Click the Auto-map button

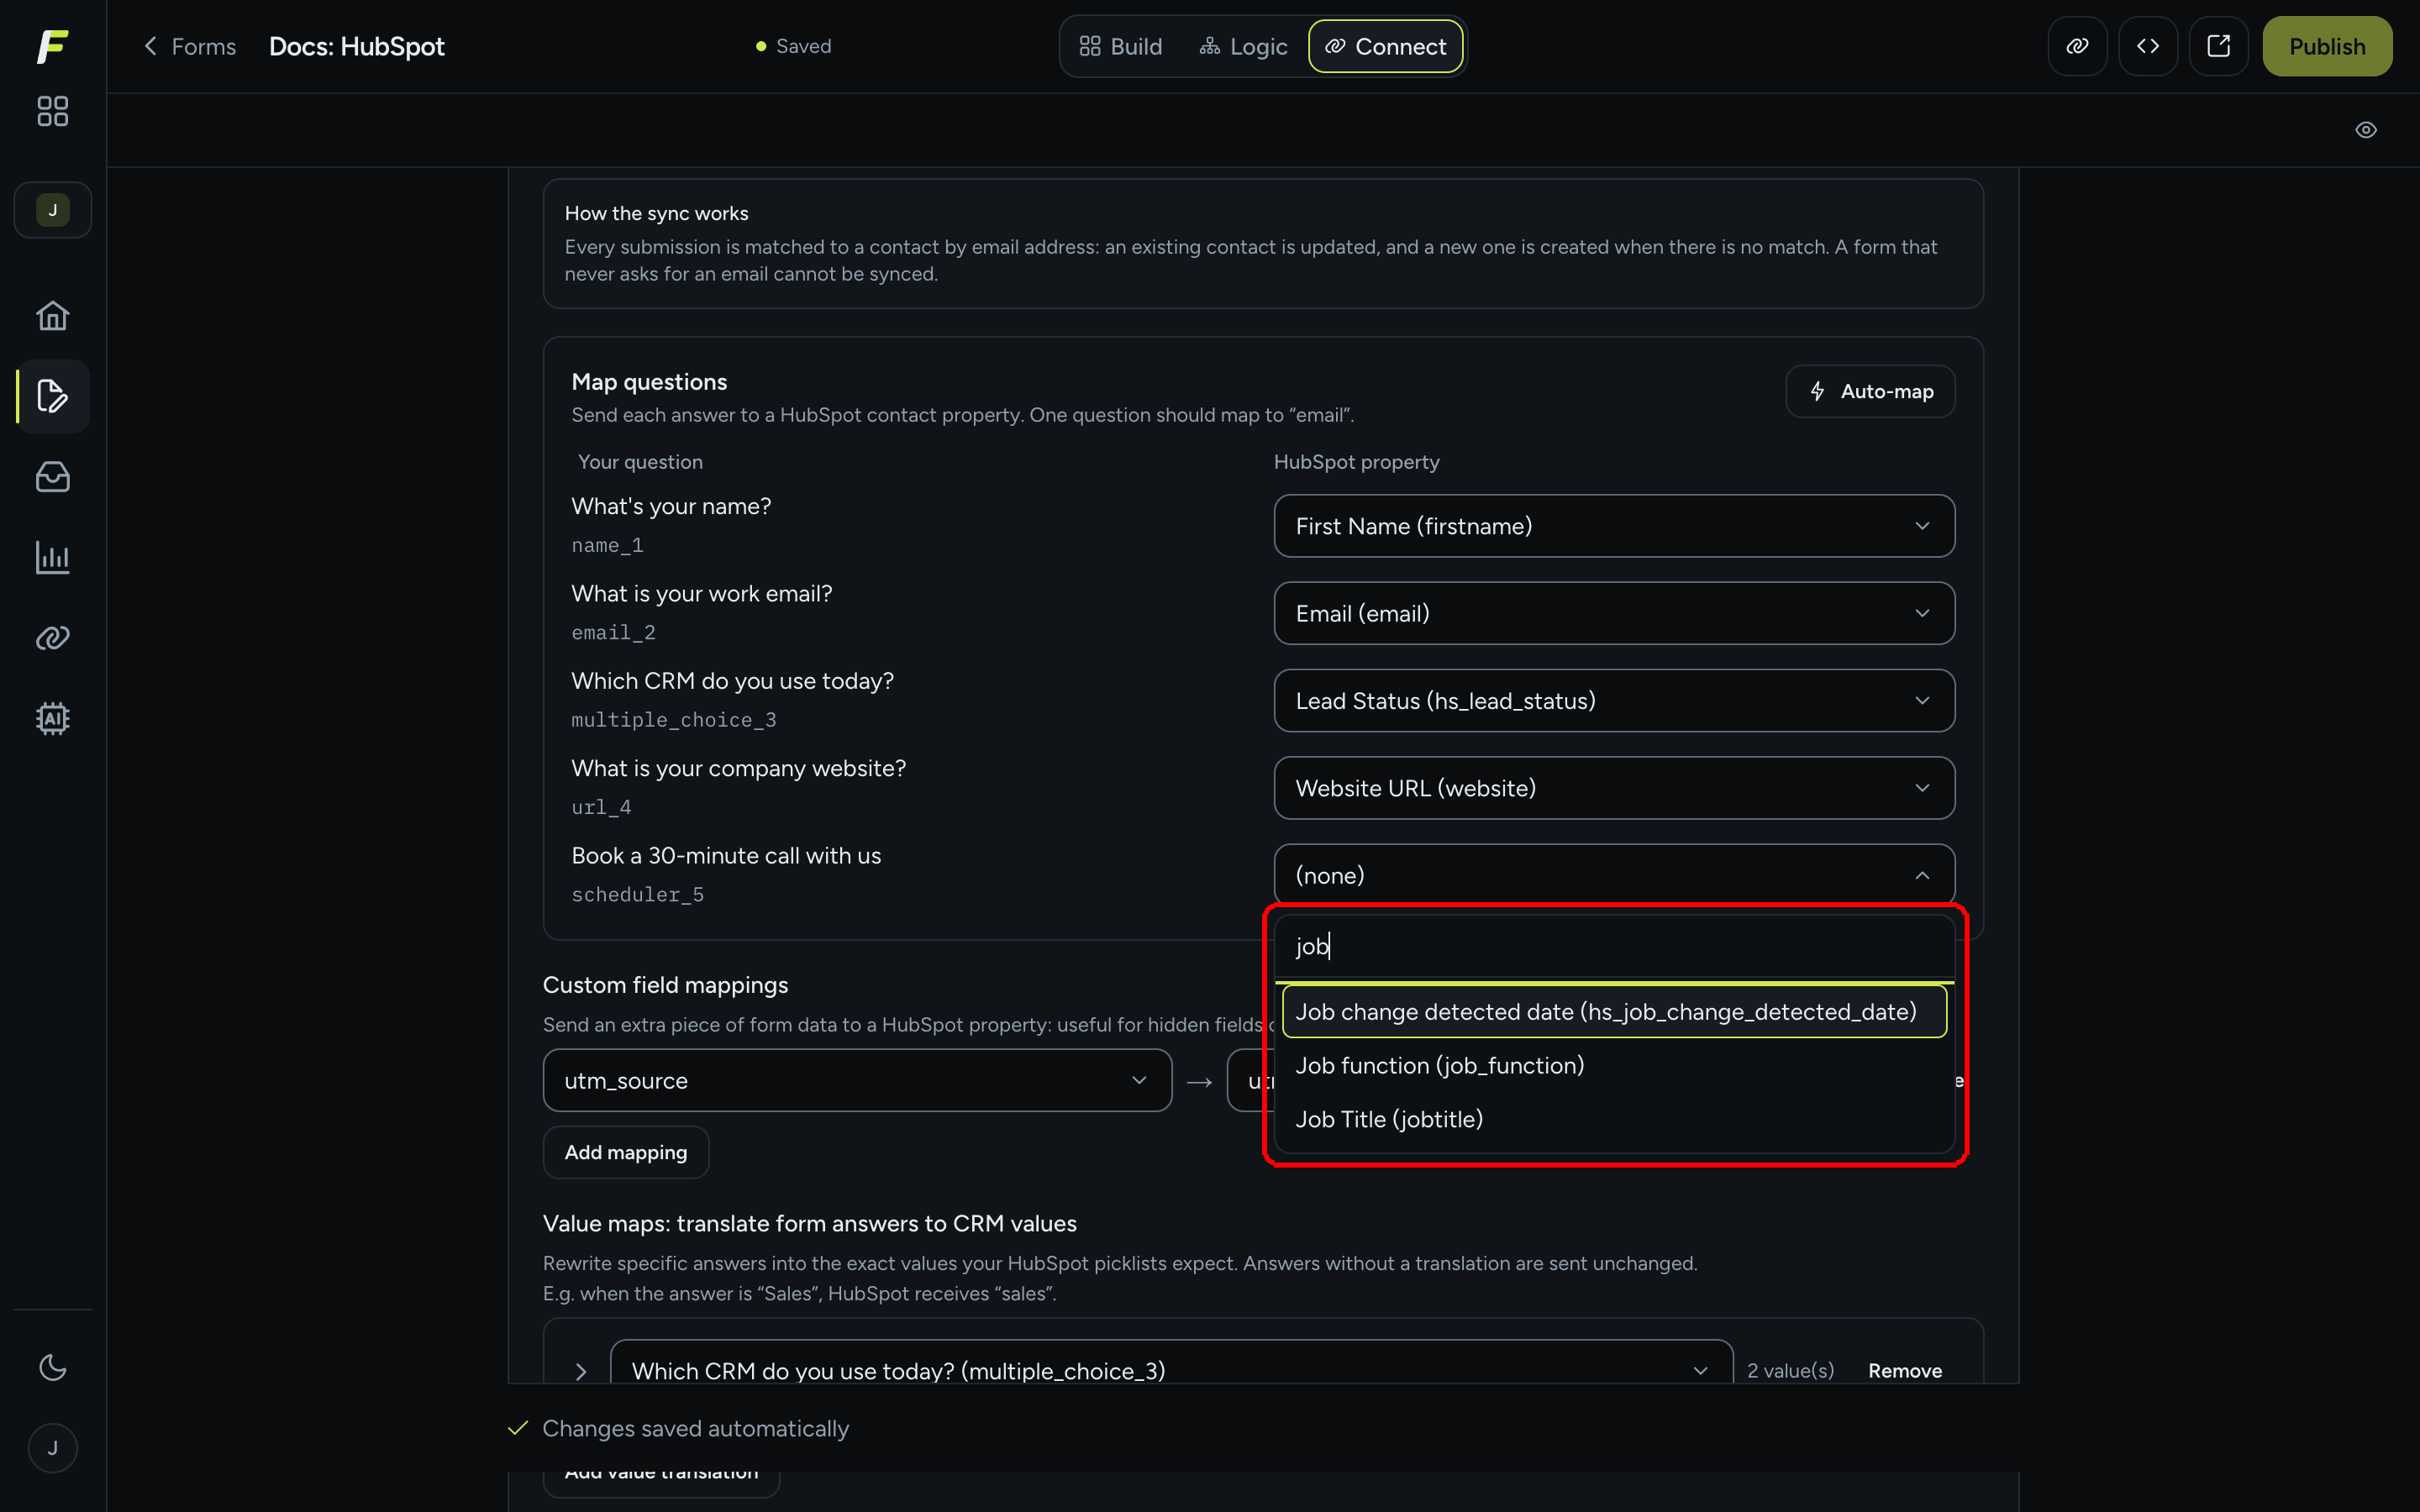(x=1870, y=391)
